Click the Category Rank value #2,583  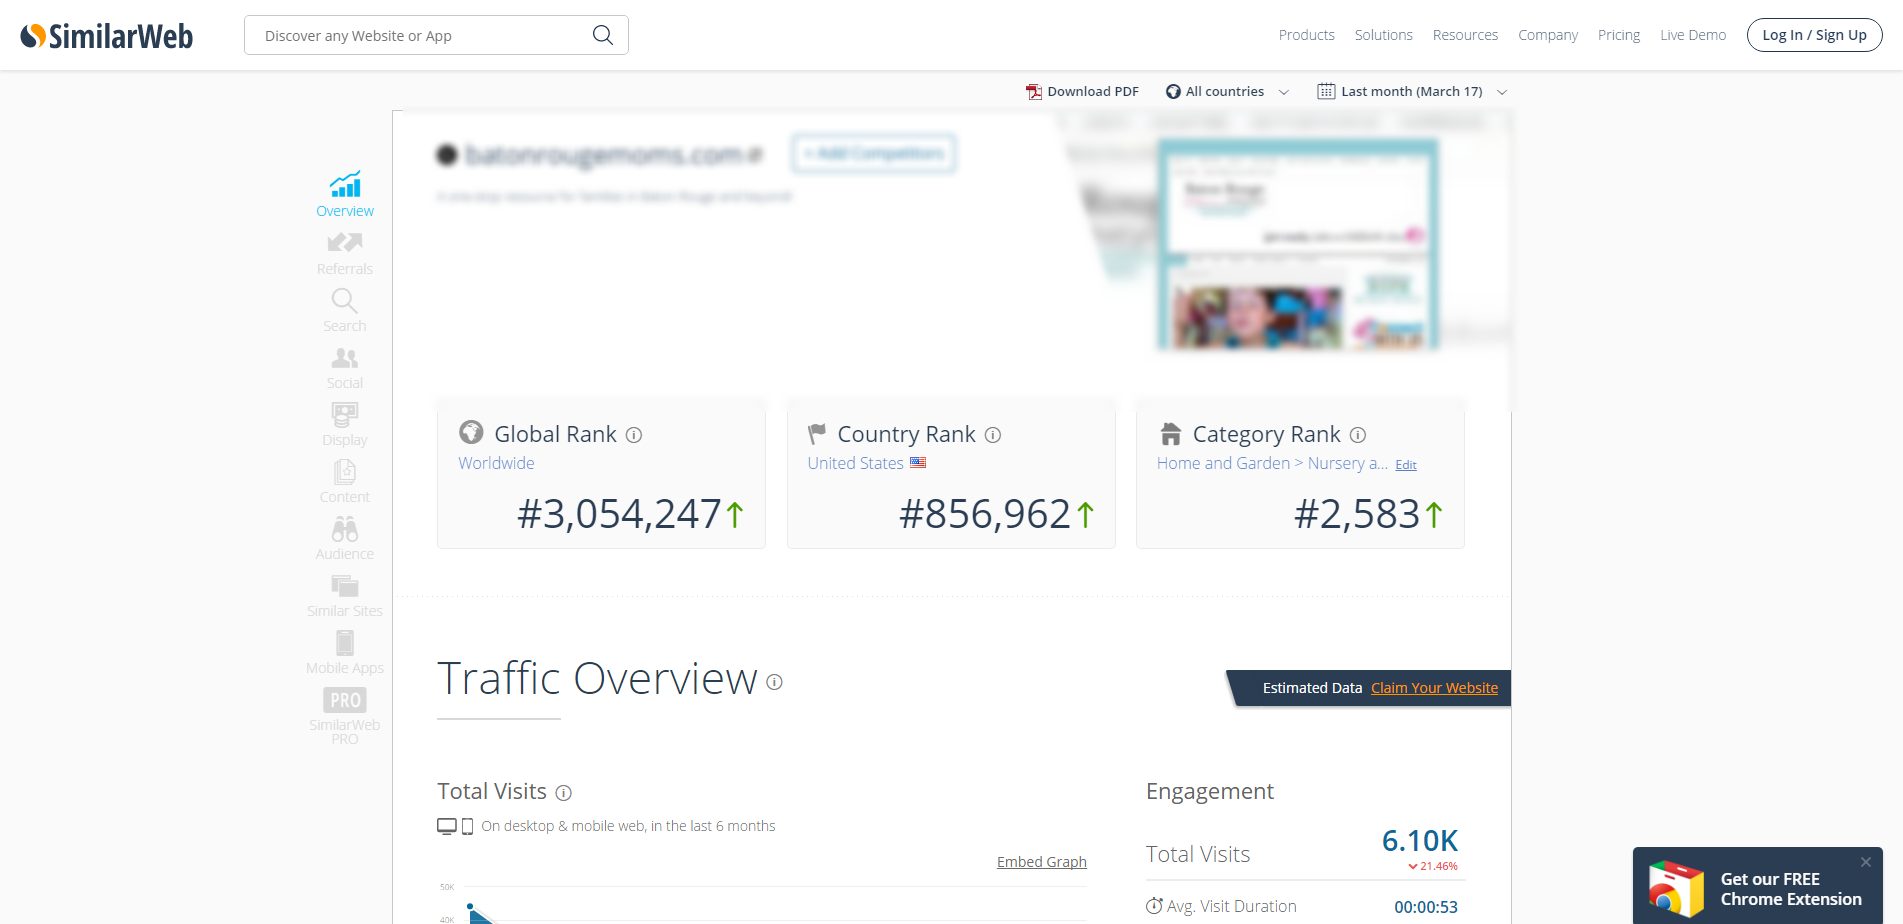tap(1357, 514)
